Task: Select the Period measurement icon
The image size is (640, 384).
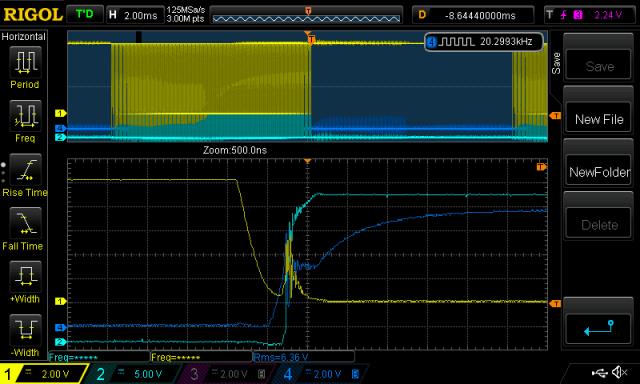Action: (x=25, y=62)
